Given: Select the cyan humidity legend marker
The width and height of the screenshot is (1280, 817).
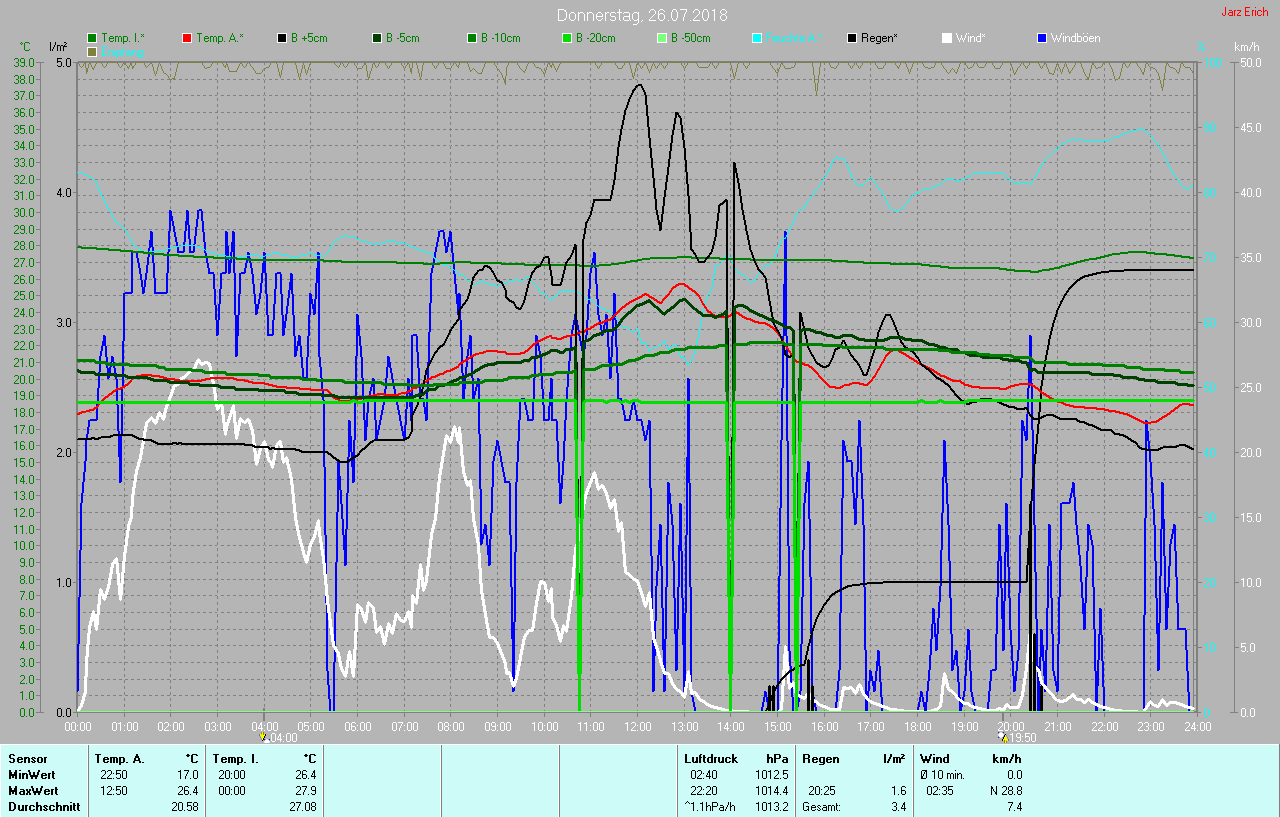Looking at the screenshot, I should [756, 38].
